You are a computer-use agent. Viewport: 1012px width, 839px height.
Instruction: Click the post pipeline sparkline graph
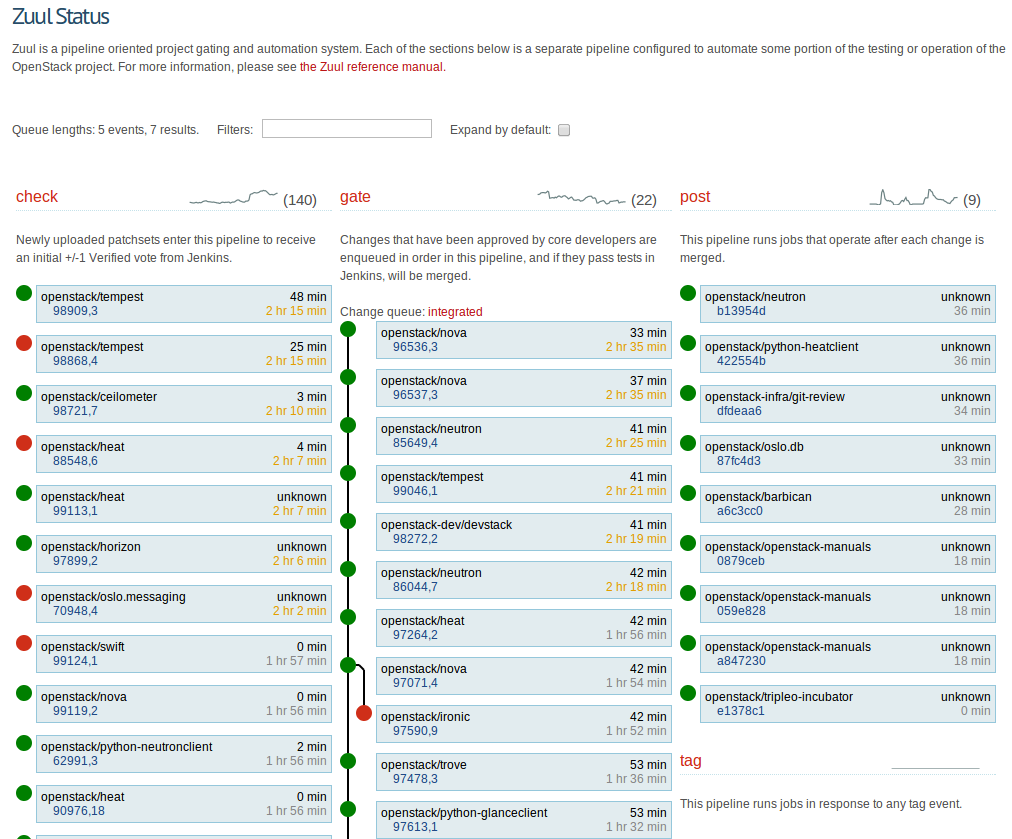point(913,197)
